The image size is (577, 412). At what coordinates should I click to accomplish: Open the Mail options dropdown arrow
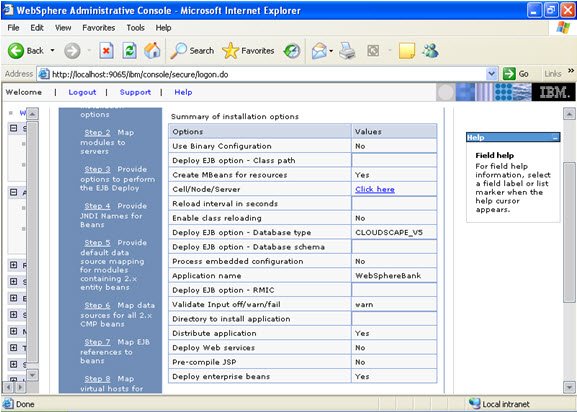pos(331,51)
